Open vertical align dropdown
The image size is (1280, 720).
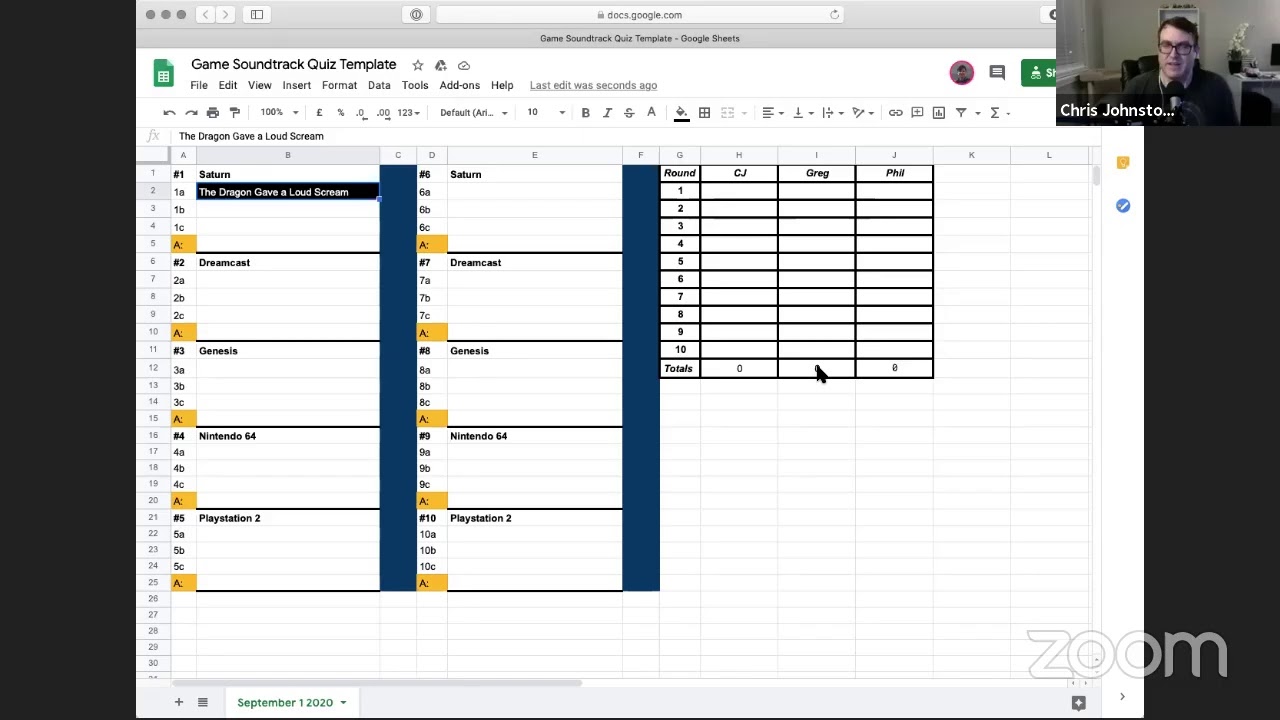[803, 113]
